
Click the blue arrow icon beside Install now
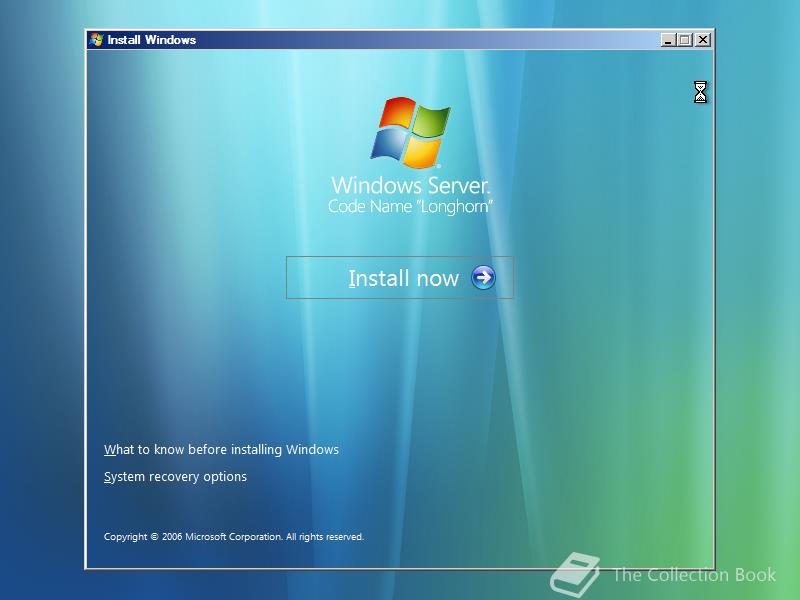tap(483, 278)
